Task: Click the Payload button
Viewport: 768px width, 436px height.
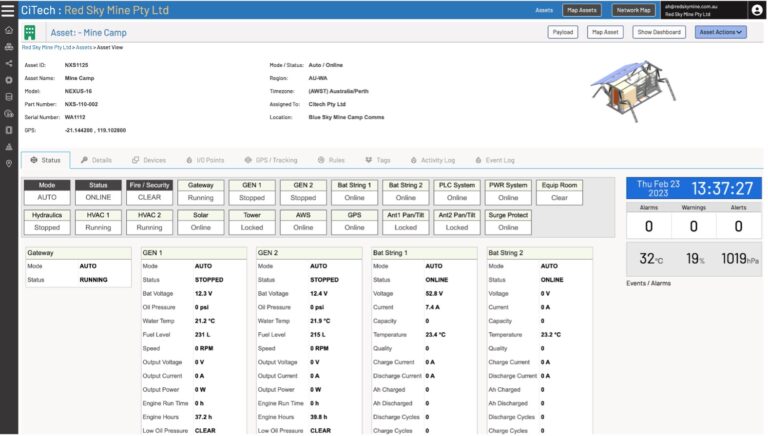Action: [562, 32]
